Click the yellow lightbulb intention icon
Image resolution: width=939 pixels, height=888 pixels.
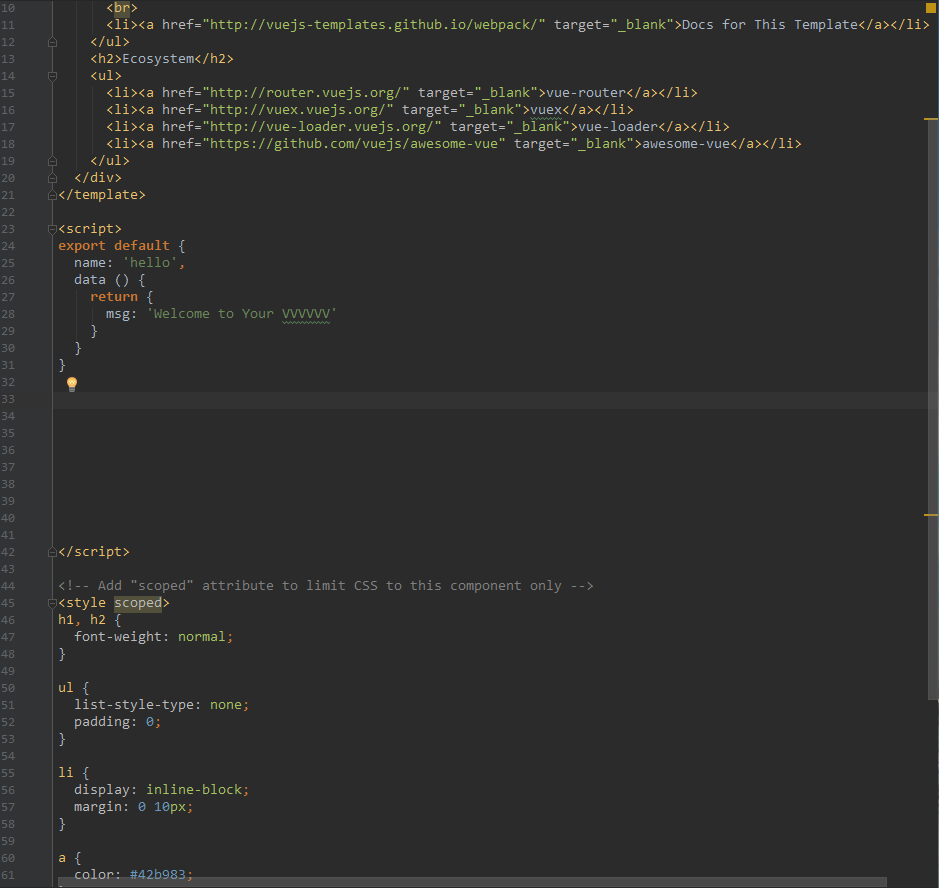coord(72,384)
